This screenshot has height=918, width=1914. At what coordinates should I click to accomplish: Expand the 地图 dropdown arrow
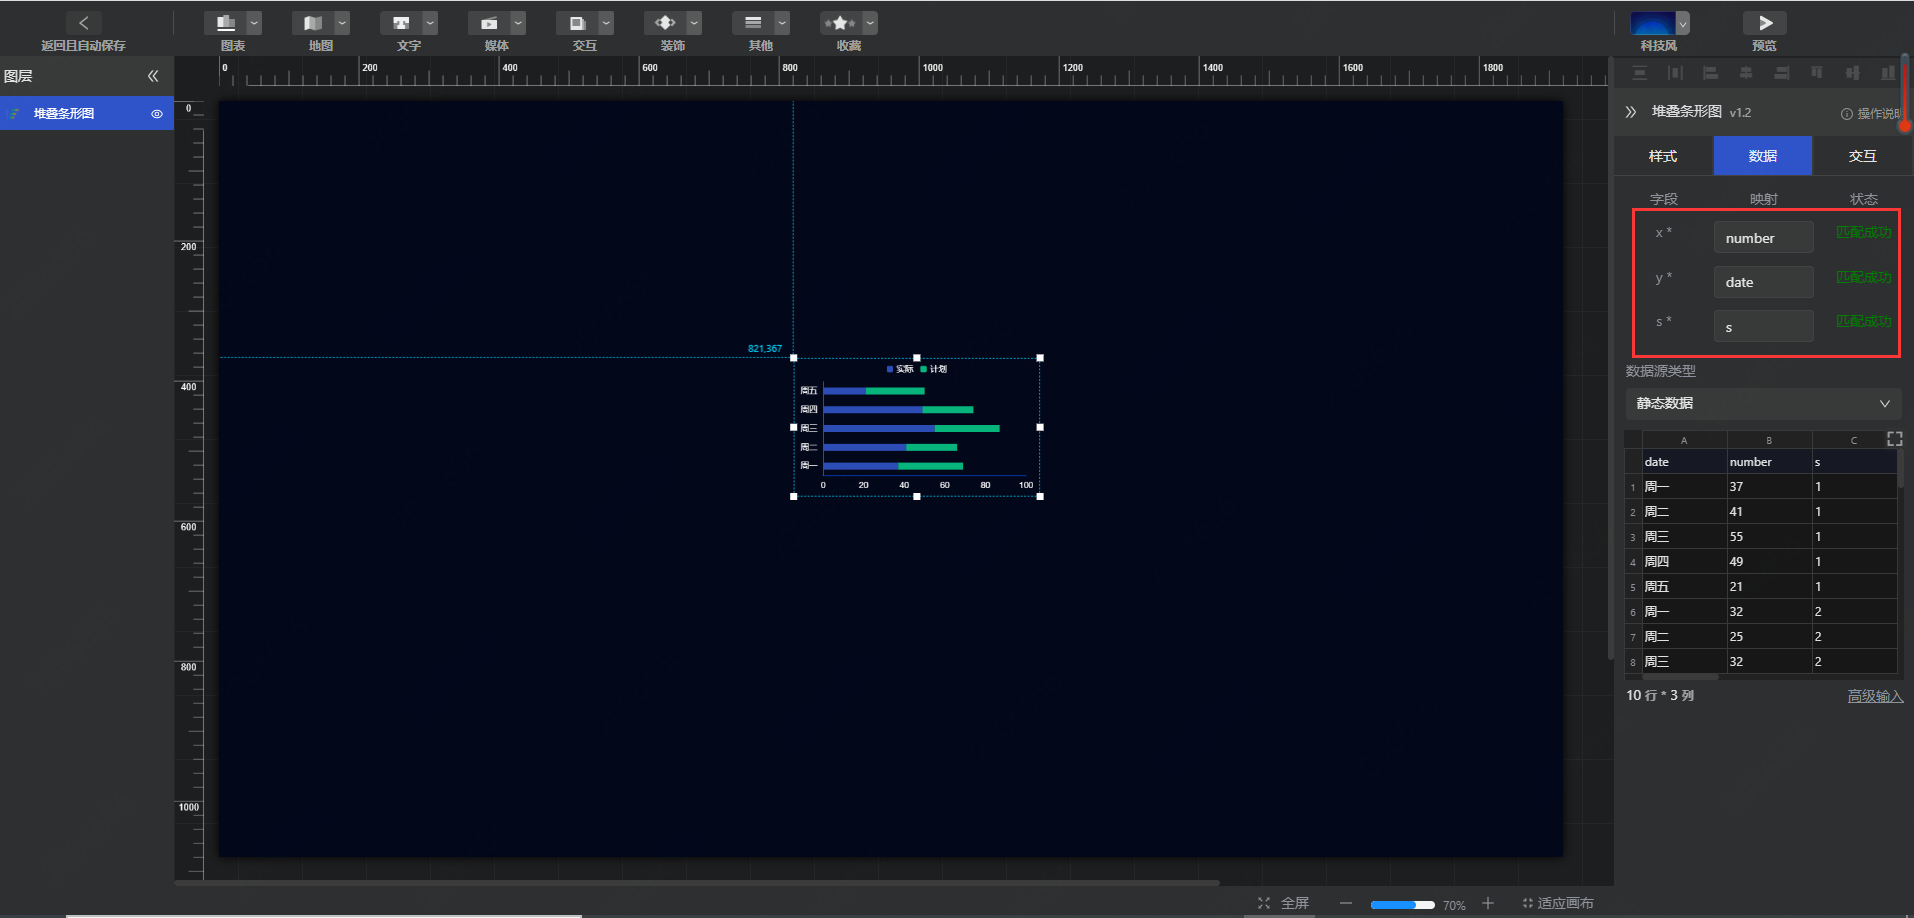coord(342,23)
